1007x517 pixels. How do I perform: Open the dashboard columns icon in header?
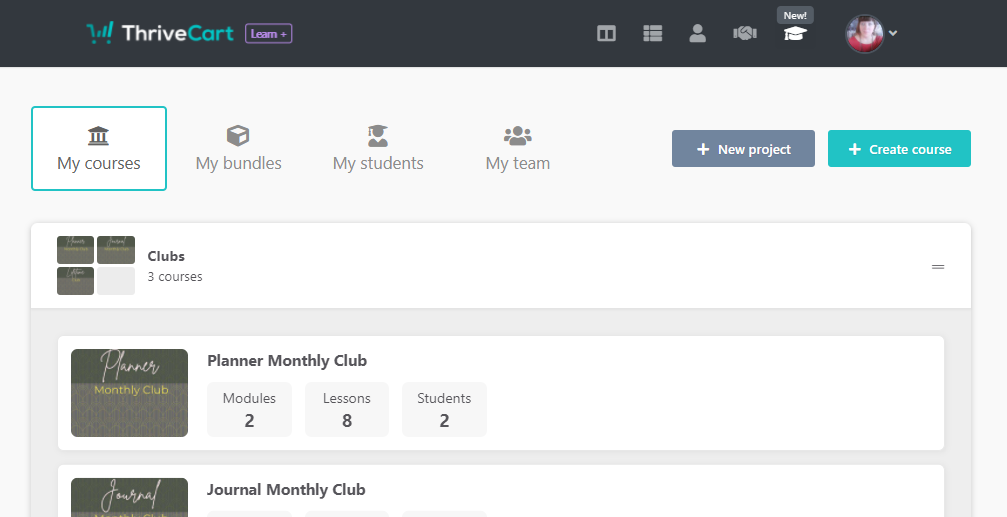[x=606, y=33]
